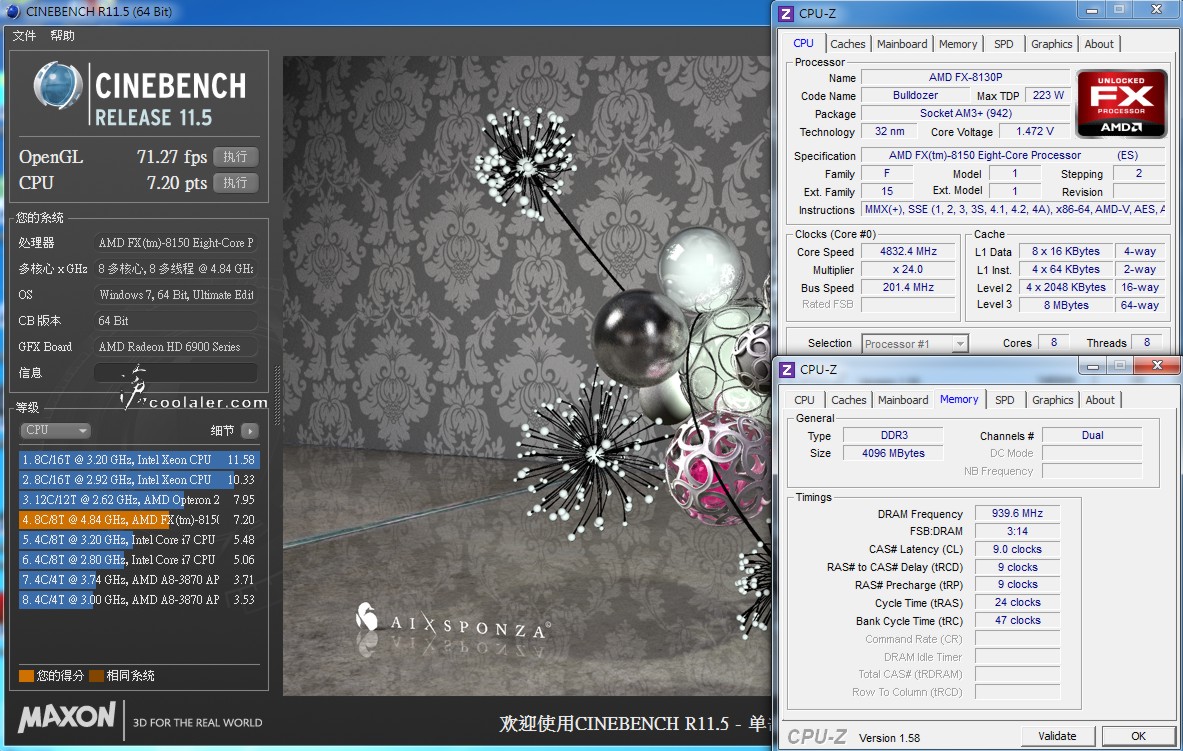The image size is (1183, 751).
Task: Switch to Graphics tab in lower CPU-Z
Action: point(1052,400)
